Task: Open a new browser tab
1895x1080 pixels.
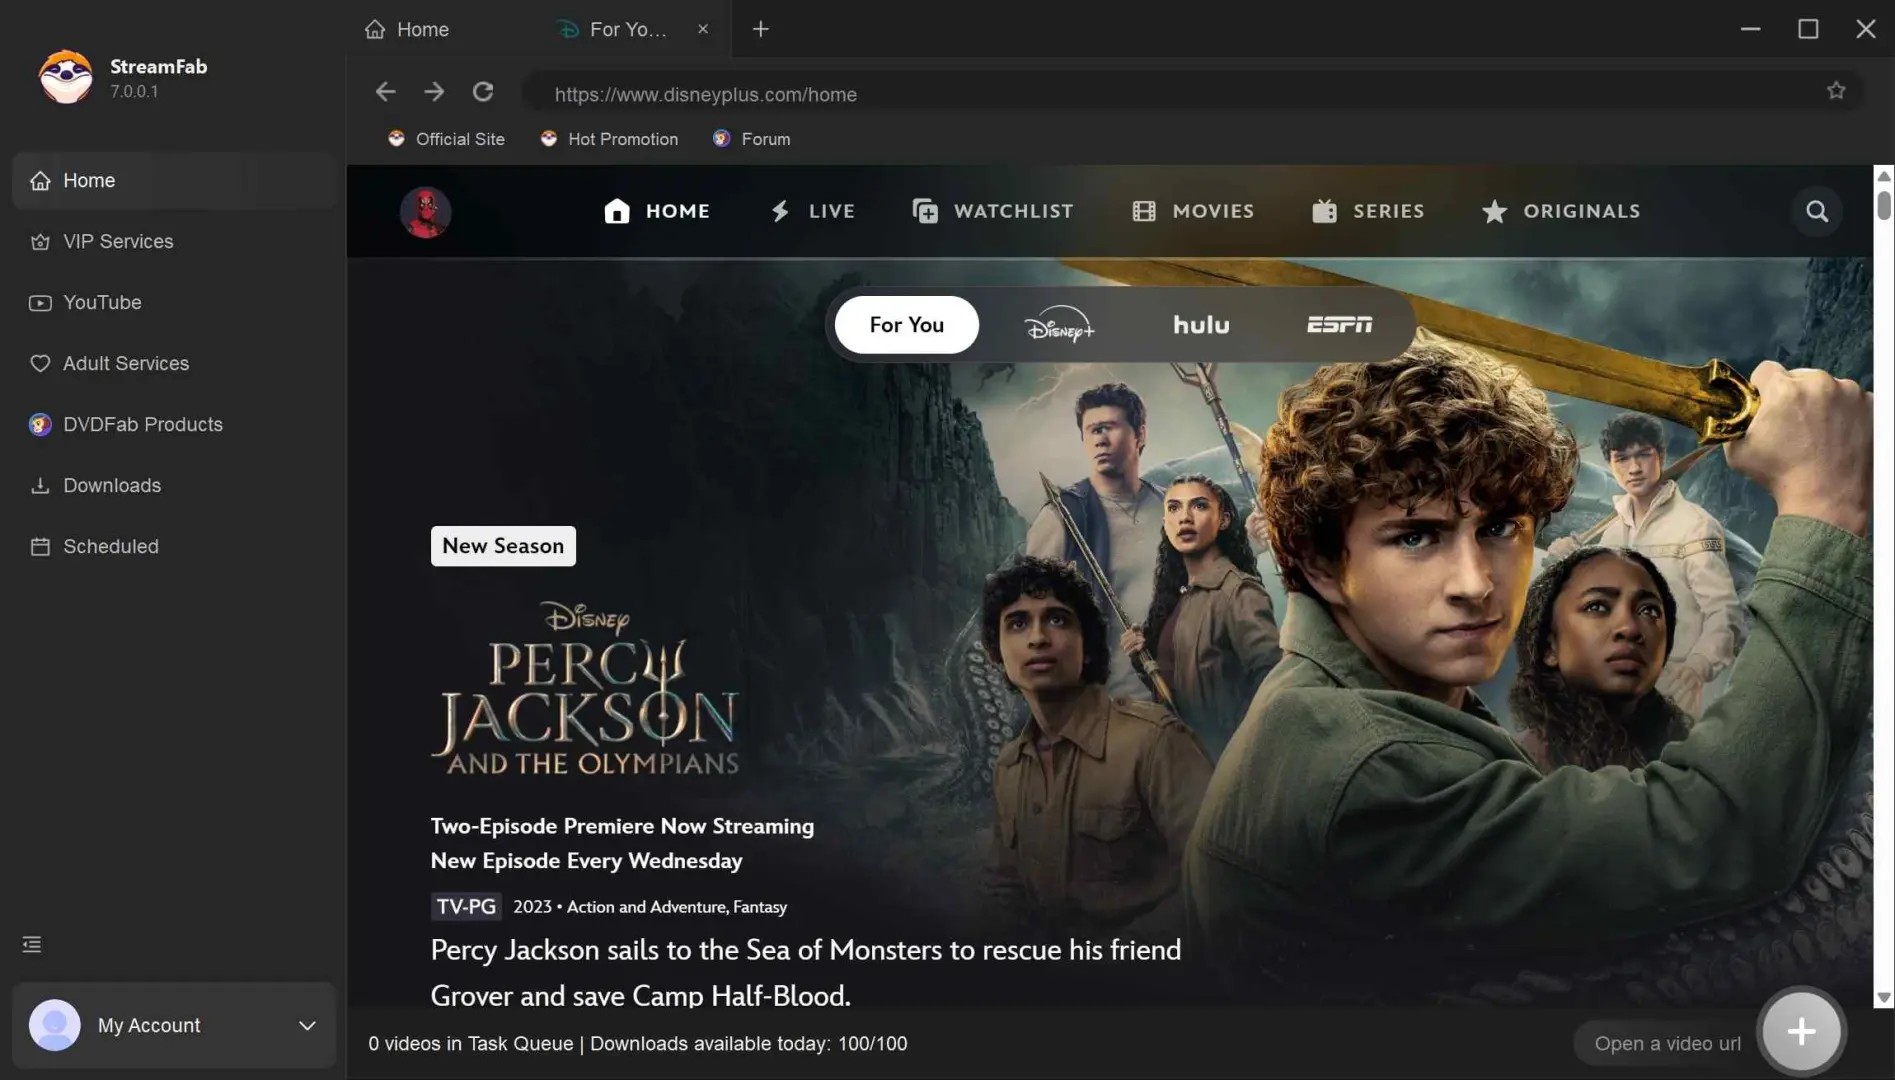Action: tap(760, 29)
